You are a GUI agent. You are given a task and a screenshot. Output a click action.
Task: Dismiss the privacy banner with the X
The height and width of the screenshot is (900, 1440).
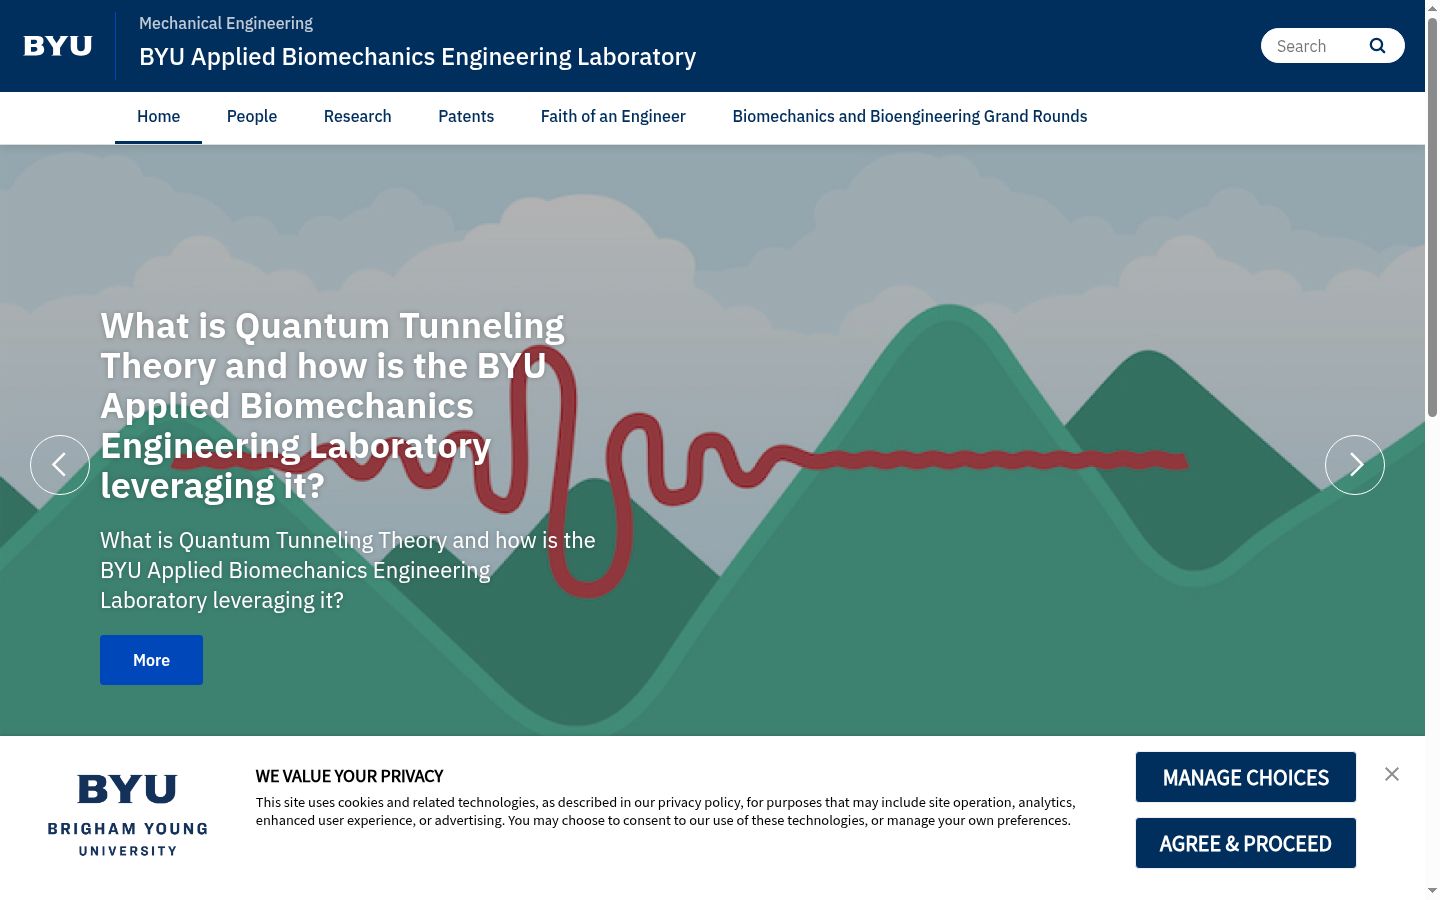(x=1392, y=774)
